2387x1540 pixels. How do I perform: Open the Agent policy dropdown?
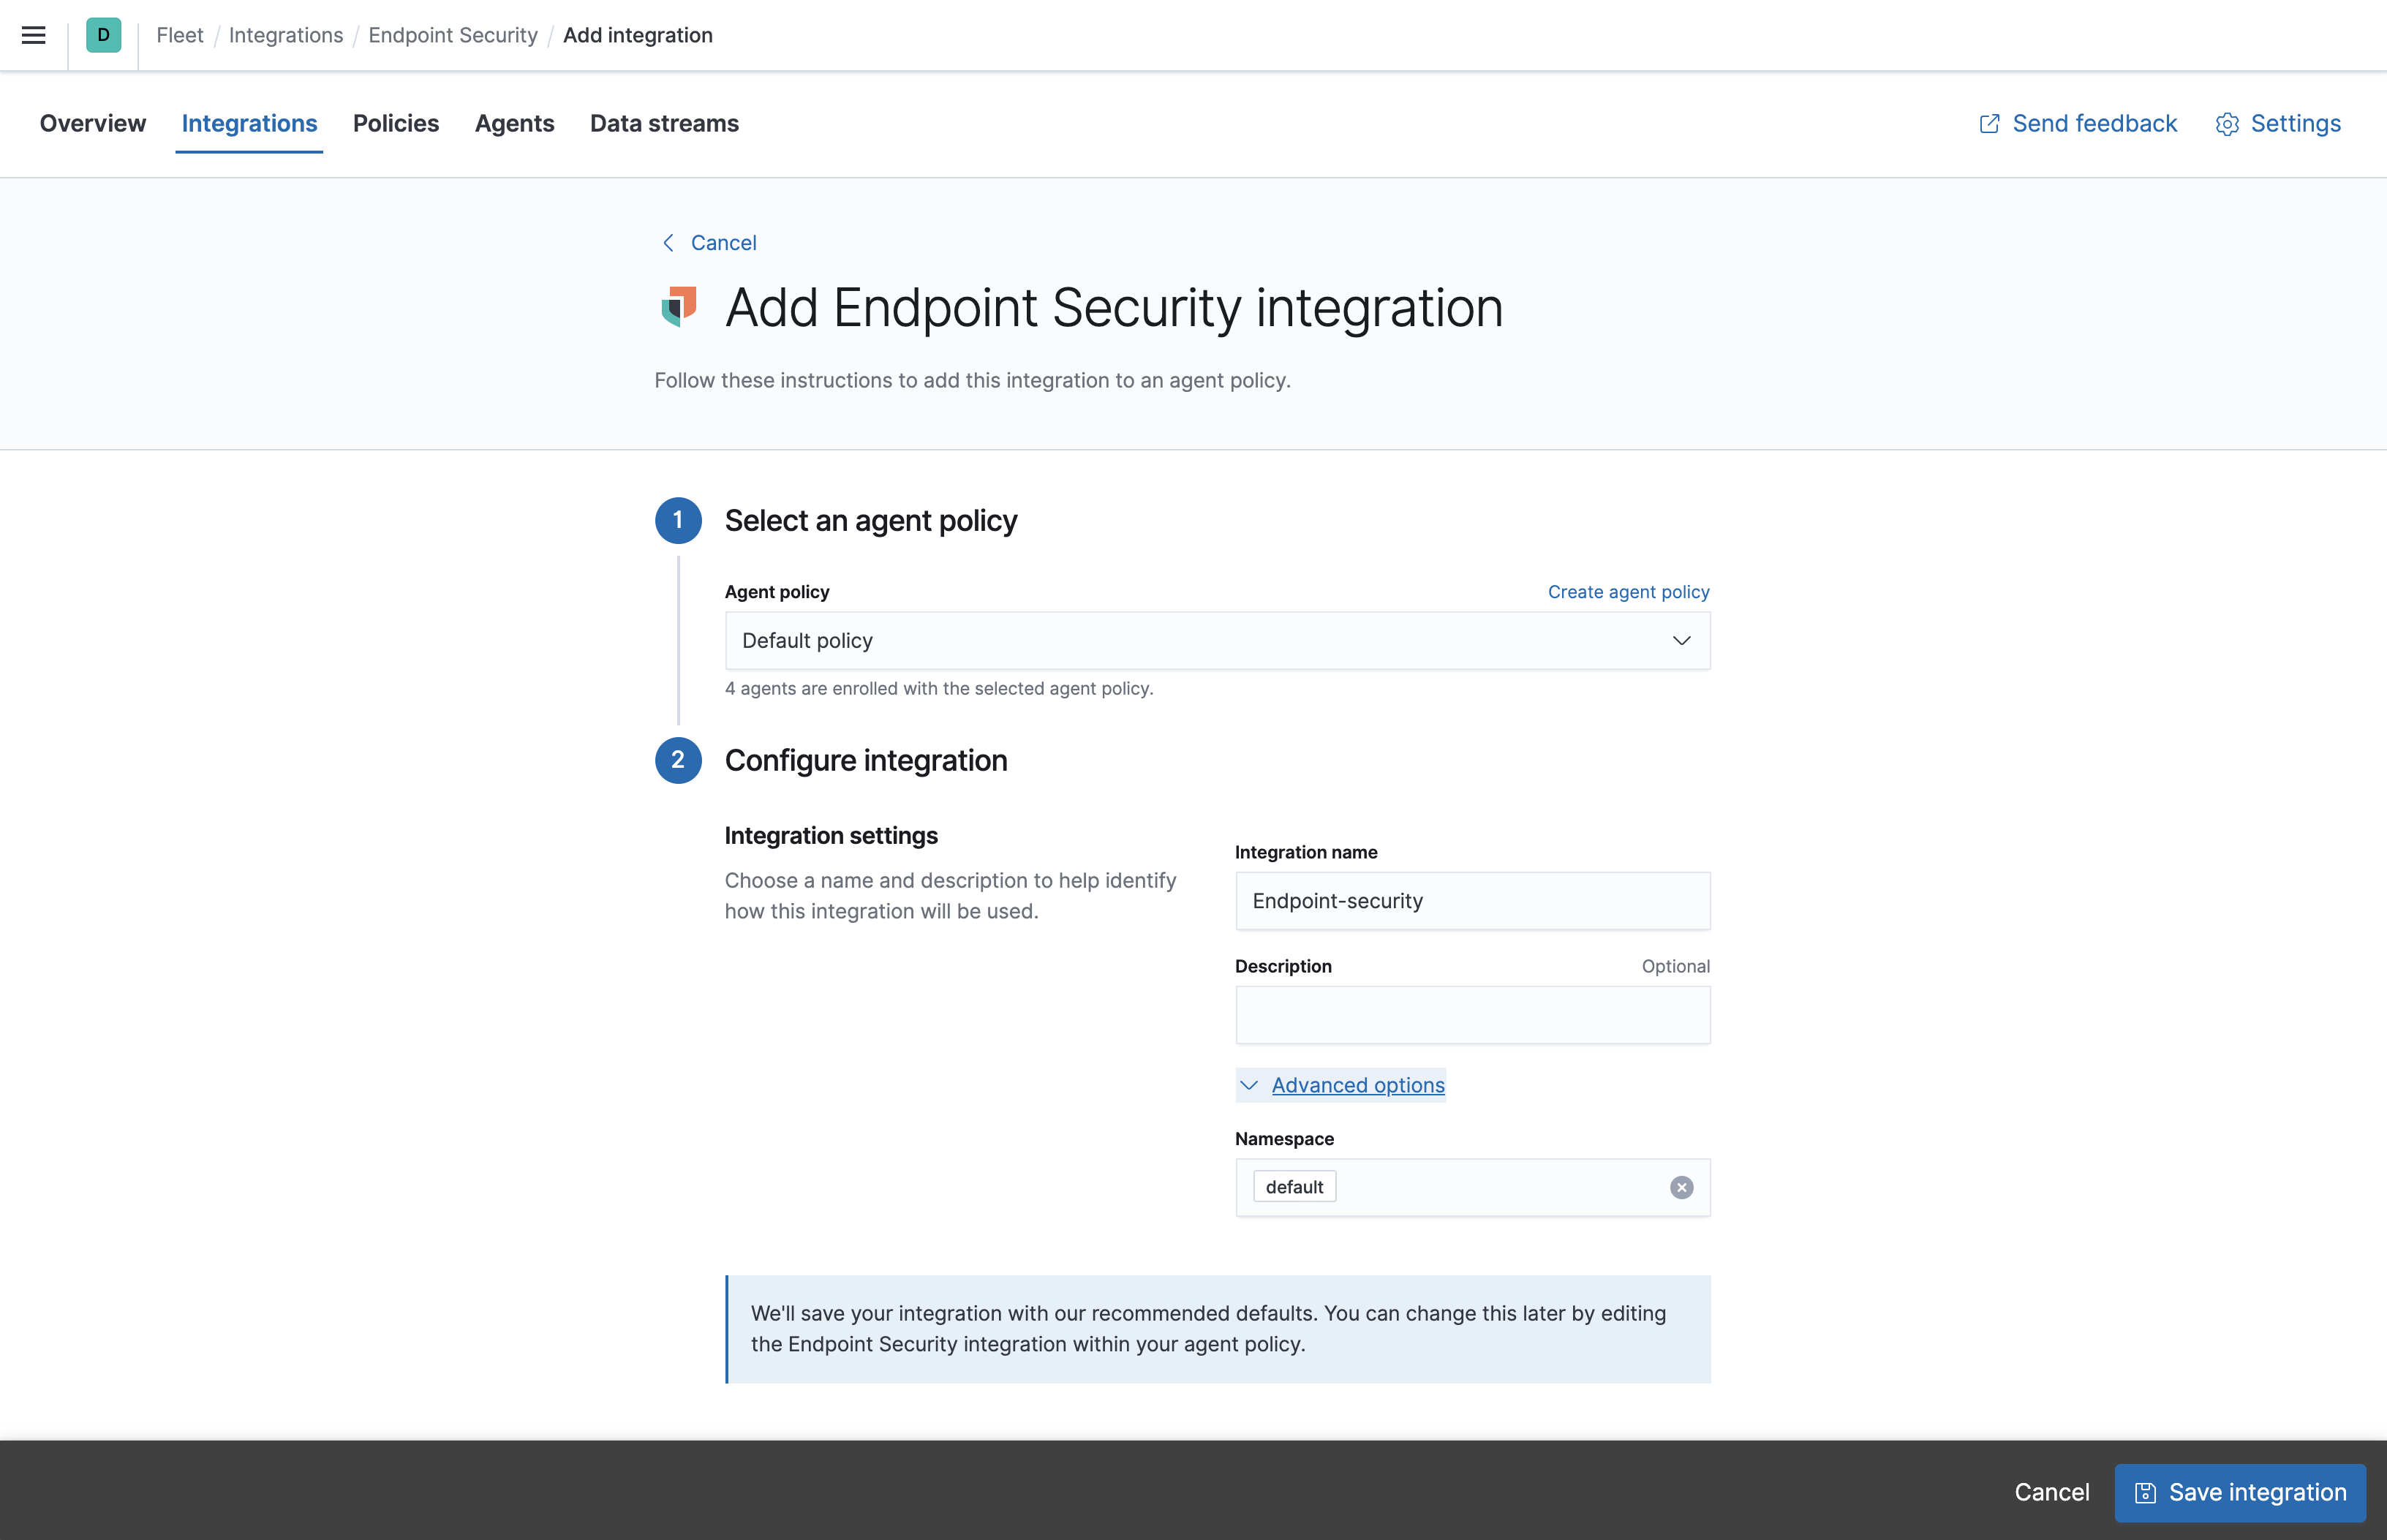point(1216,640)
